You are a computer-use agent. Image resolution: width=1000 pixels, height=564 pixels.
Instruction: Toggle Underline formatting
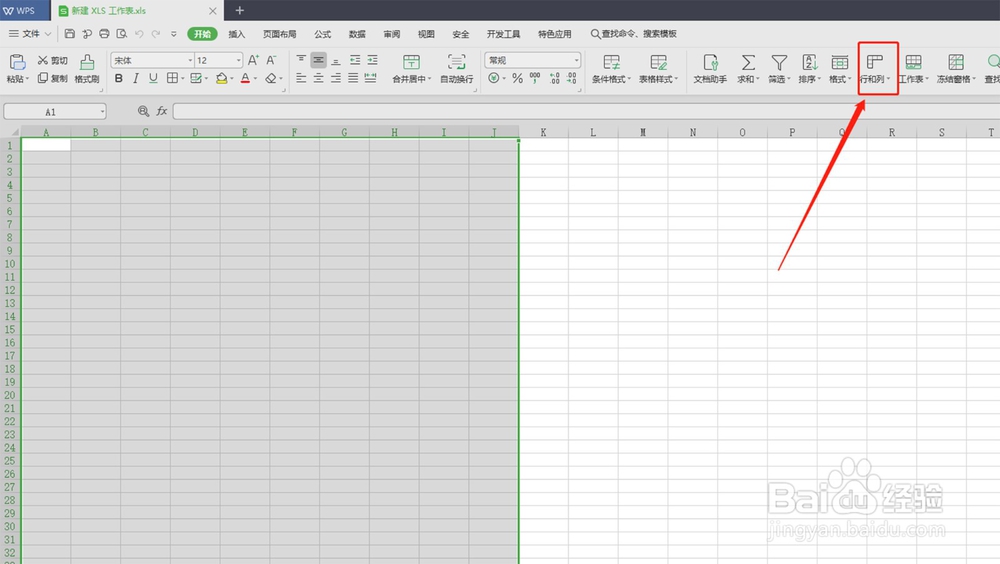coord(153,78)
